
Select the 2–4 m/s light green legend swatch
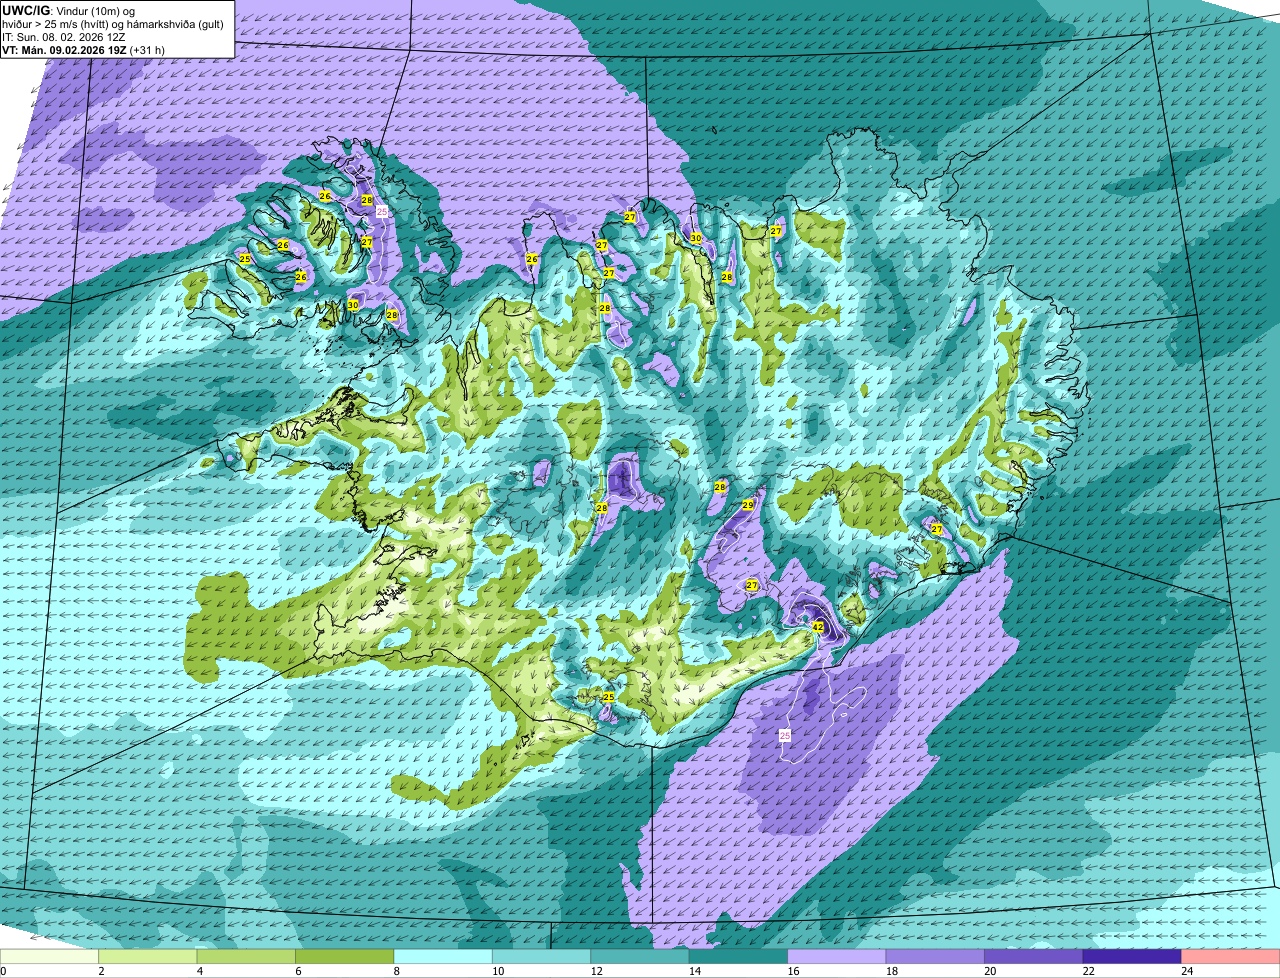148,957
